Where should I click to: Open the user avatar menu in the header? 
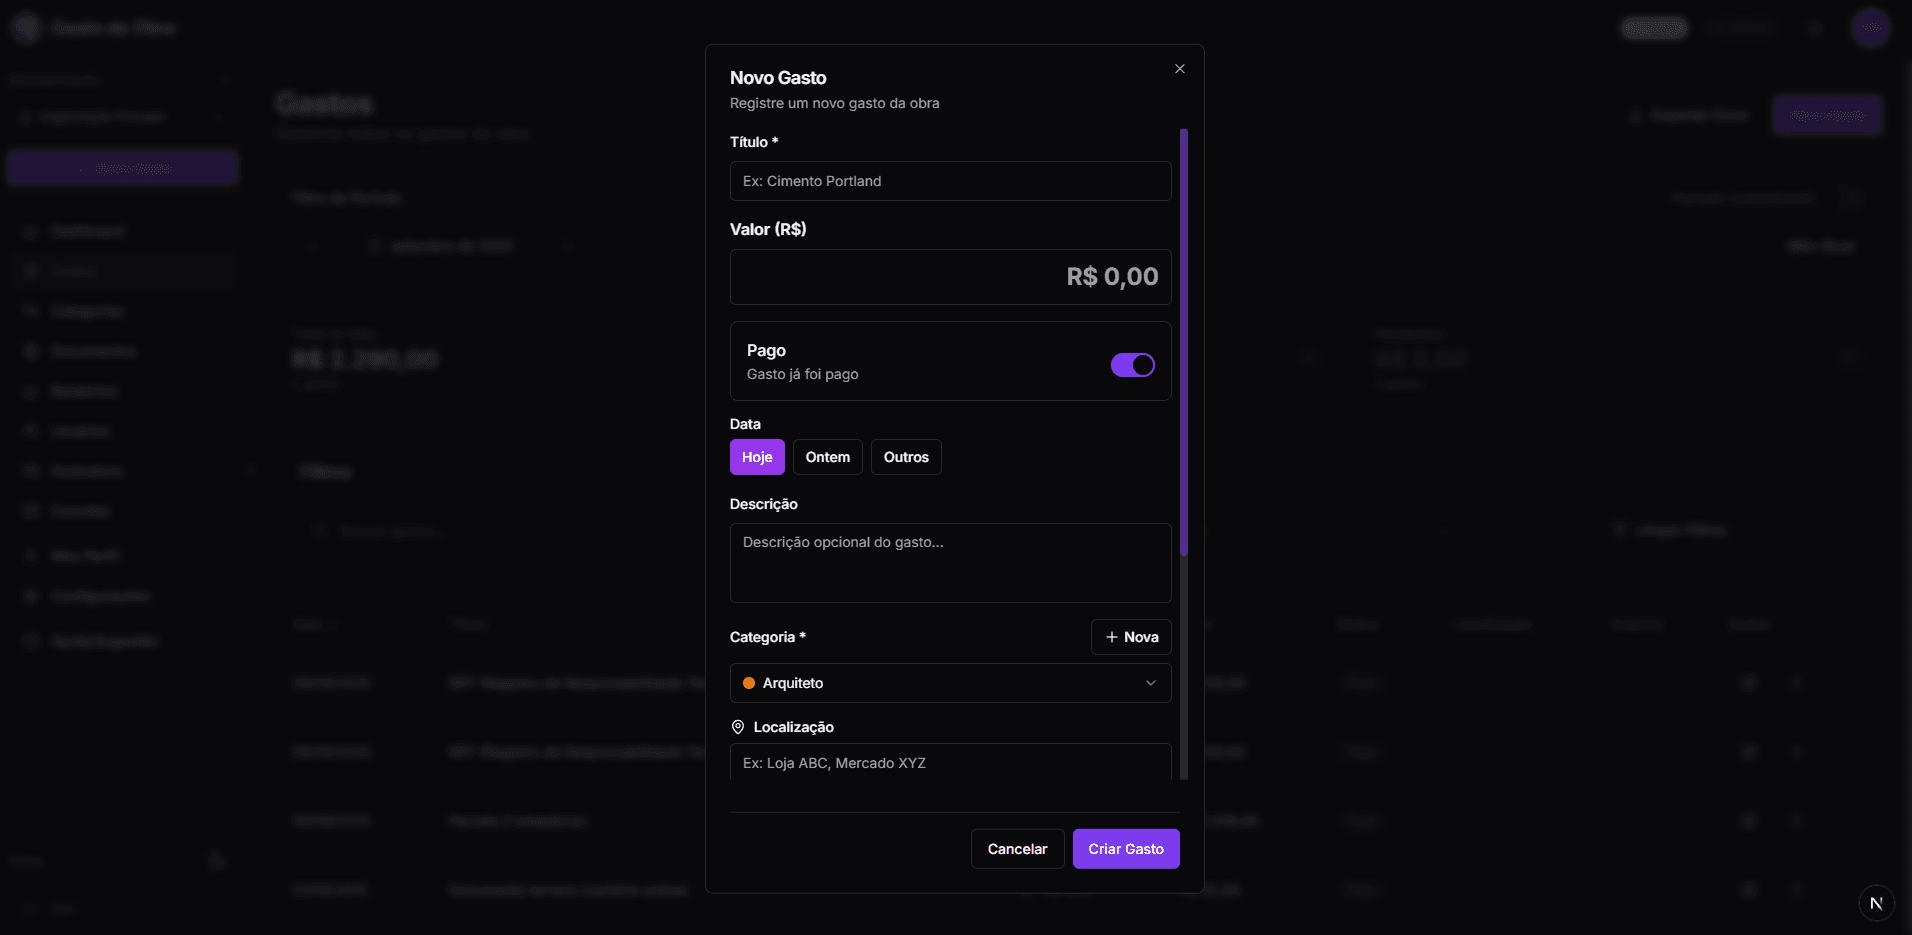point(1869,28)
